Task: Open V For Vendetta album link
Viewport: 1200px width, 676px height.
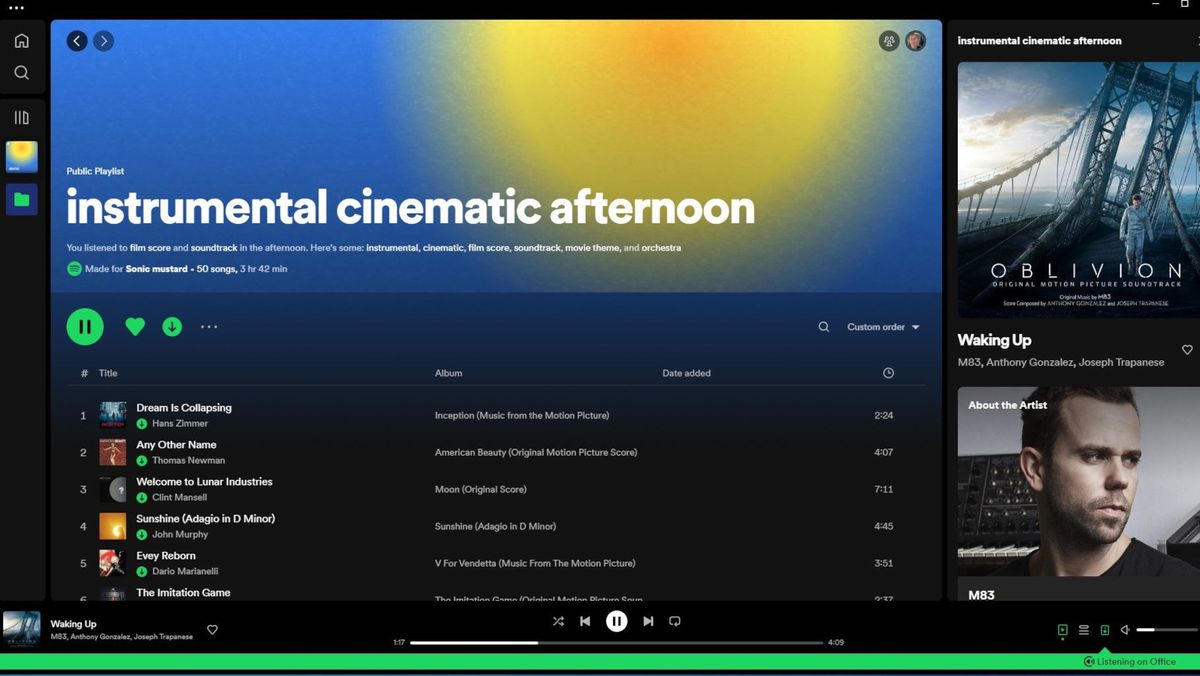Action: [x=536, y=563]
